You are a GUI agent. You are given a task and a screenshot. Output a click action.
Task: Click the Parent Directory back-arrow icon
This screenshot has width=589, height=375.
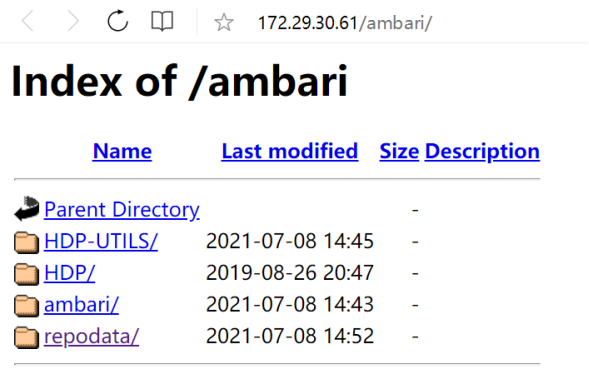(27, 208)
